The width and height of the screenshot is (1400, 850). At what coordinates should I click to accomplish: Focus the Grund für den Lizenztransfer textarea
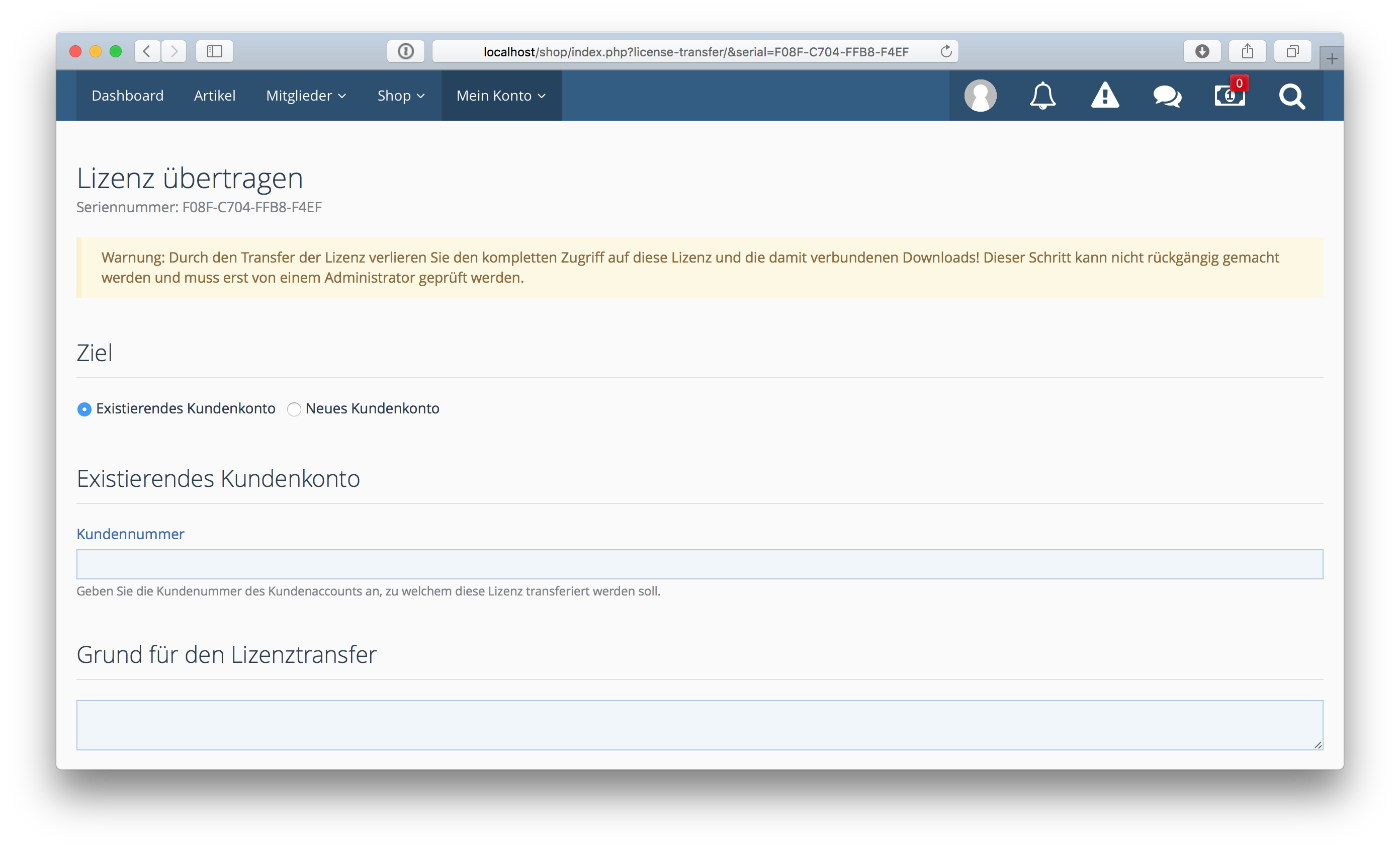tap(699, 724)
